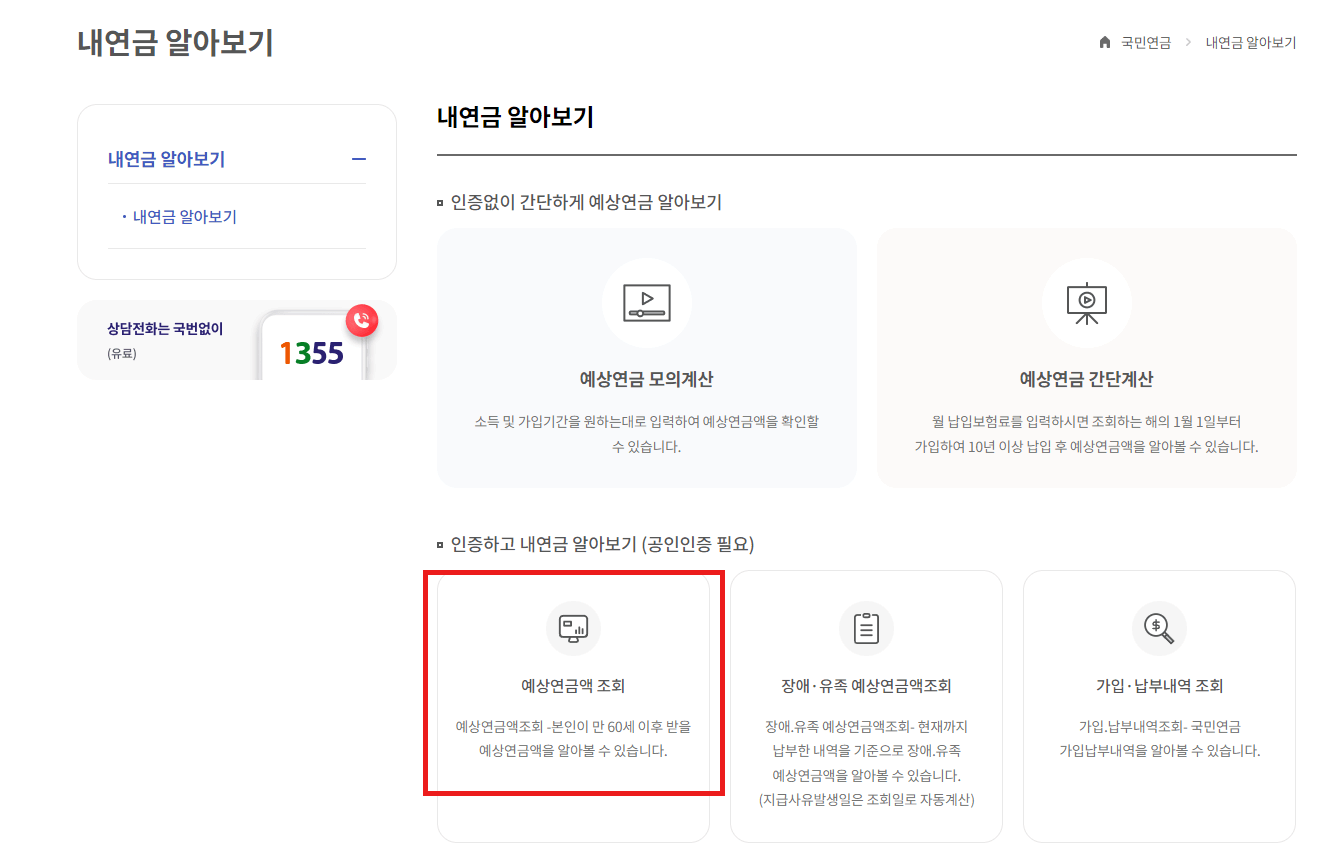Open the 예상연금 모의계산 card
The width and height of the screenshot is (1336, 845).
(x=647, y=360)
